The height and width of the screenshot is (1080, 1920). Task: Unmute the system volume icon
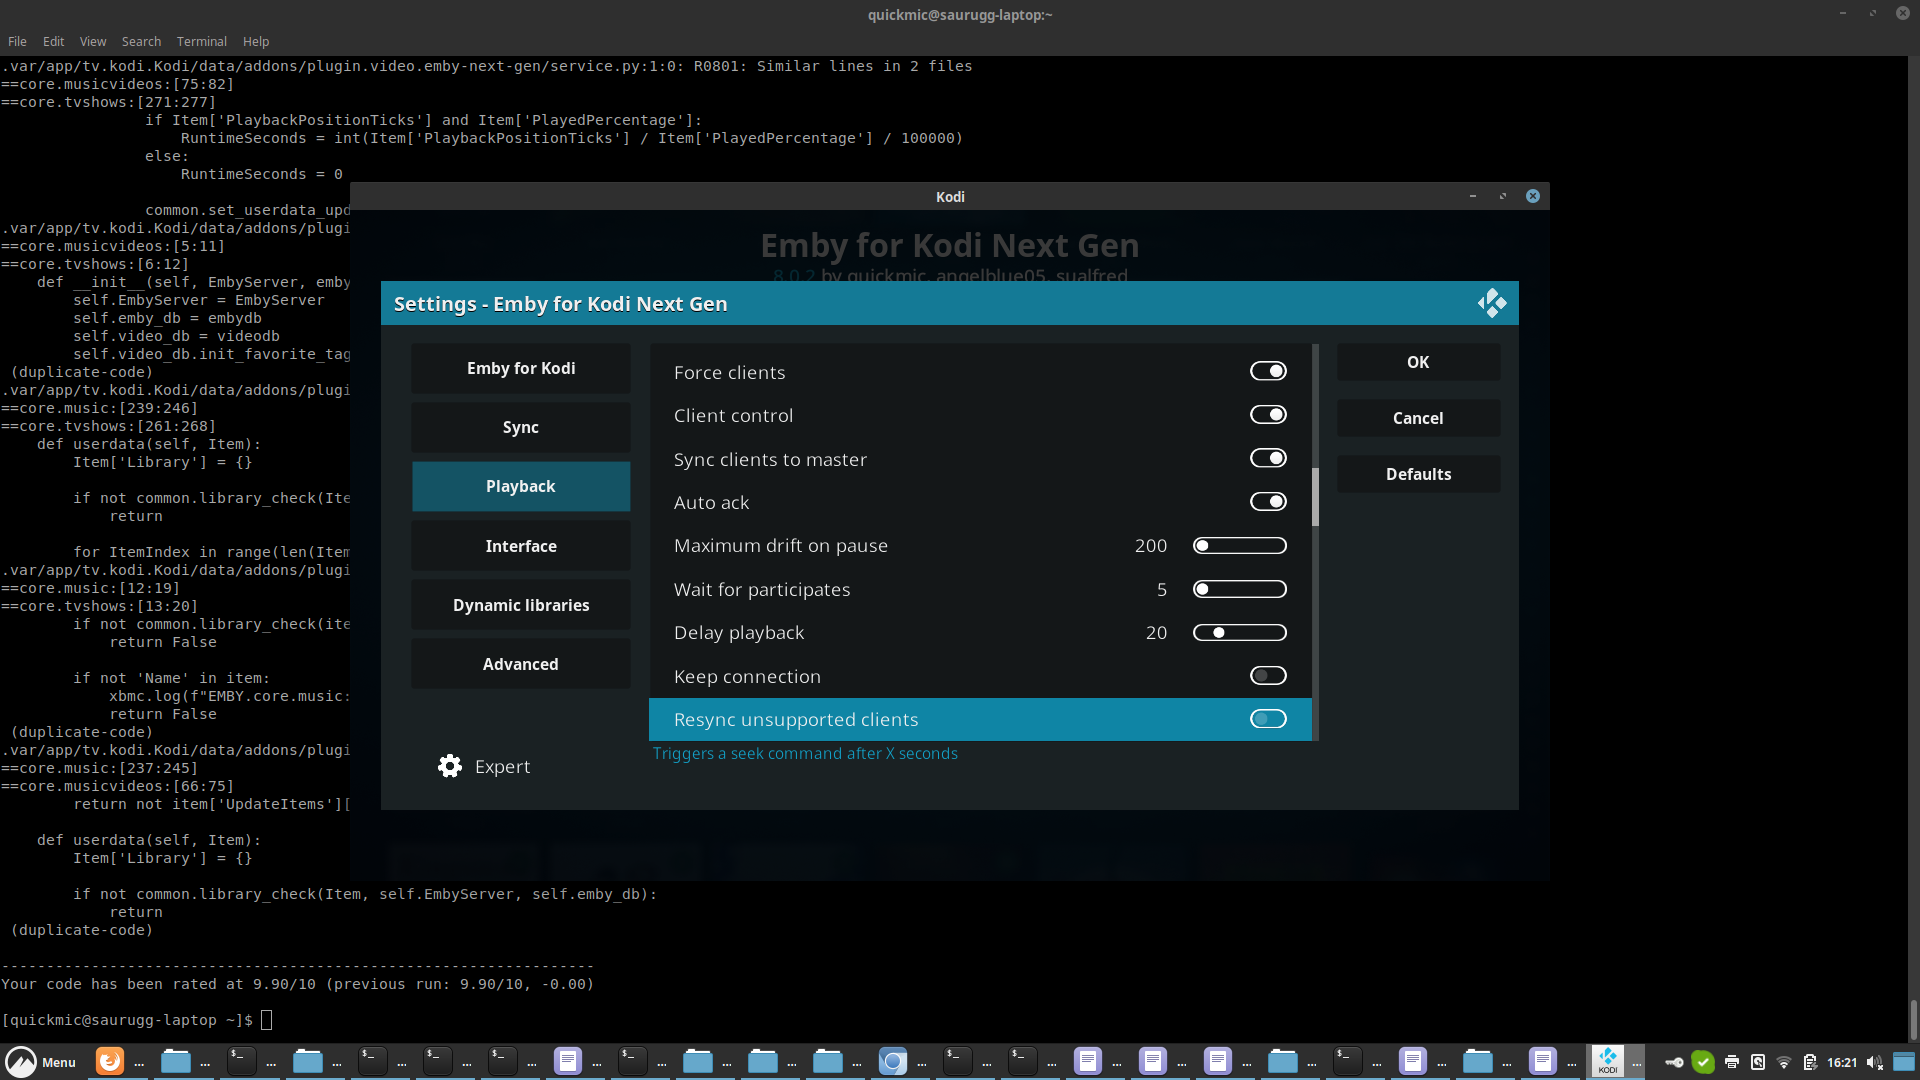pos(1873,1062)
